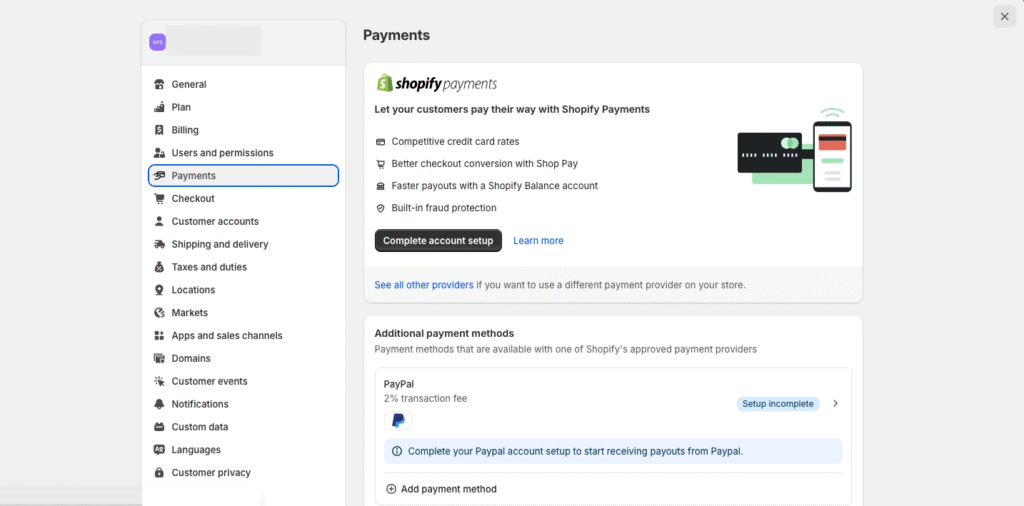Click the PayPal logo icon
The height and width of the screenshot is (506, 1024).
(x=398, y=421)
